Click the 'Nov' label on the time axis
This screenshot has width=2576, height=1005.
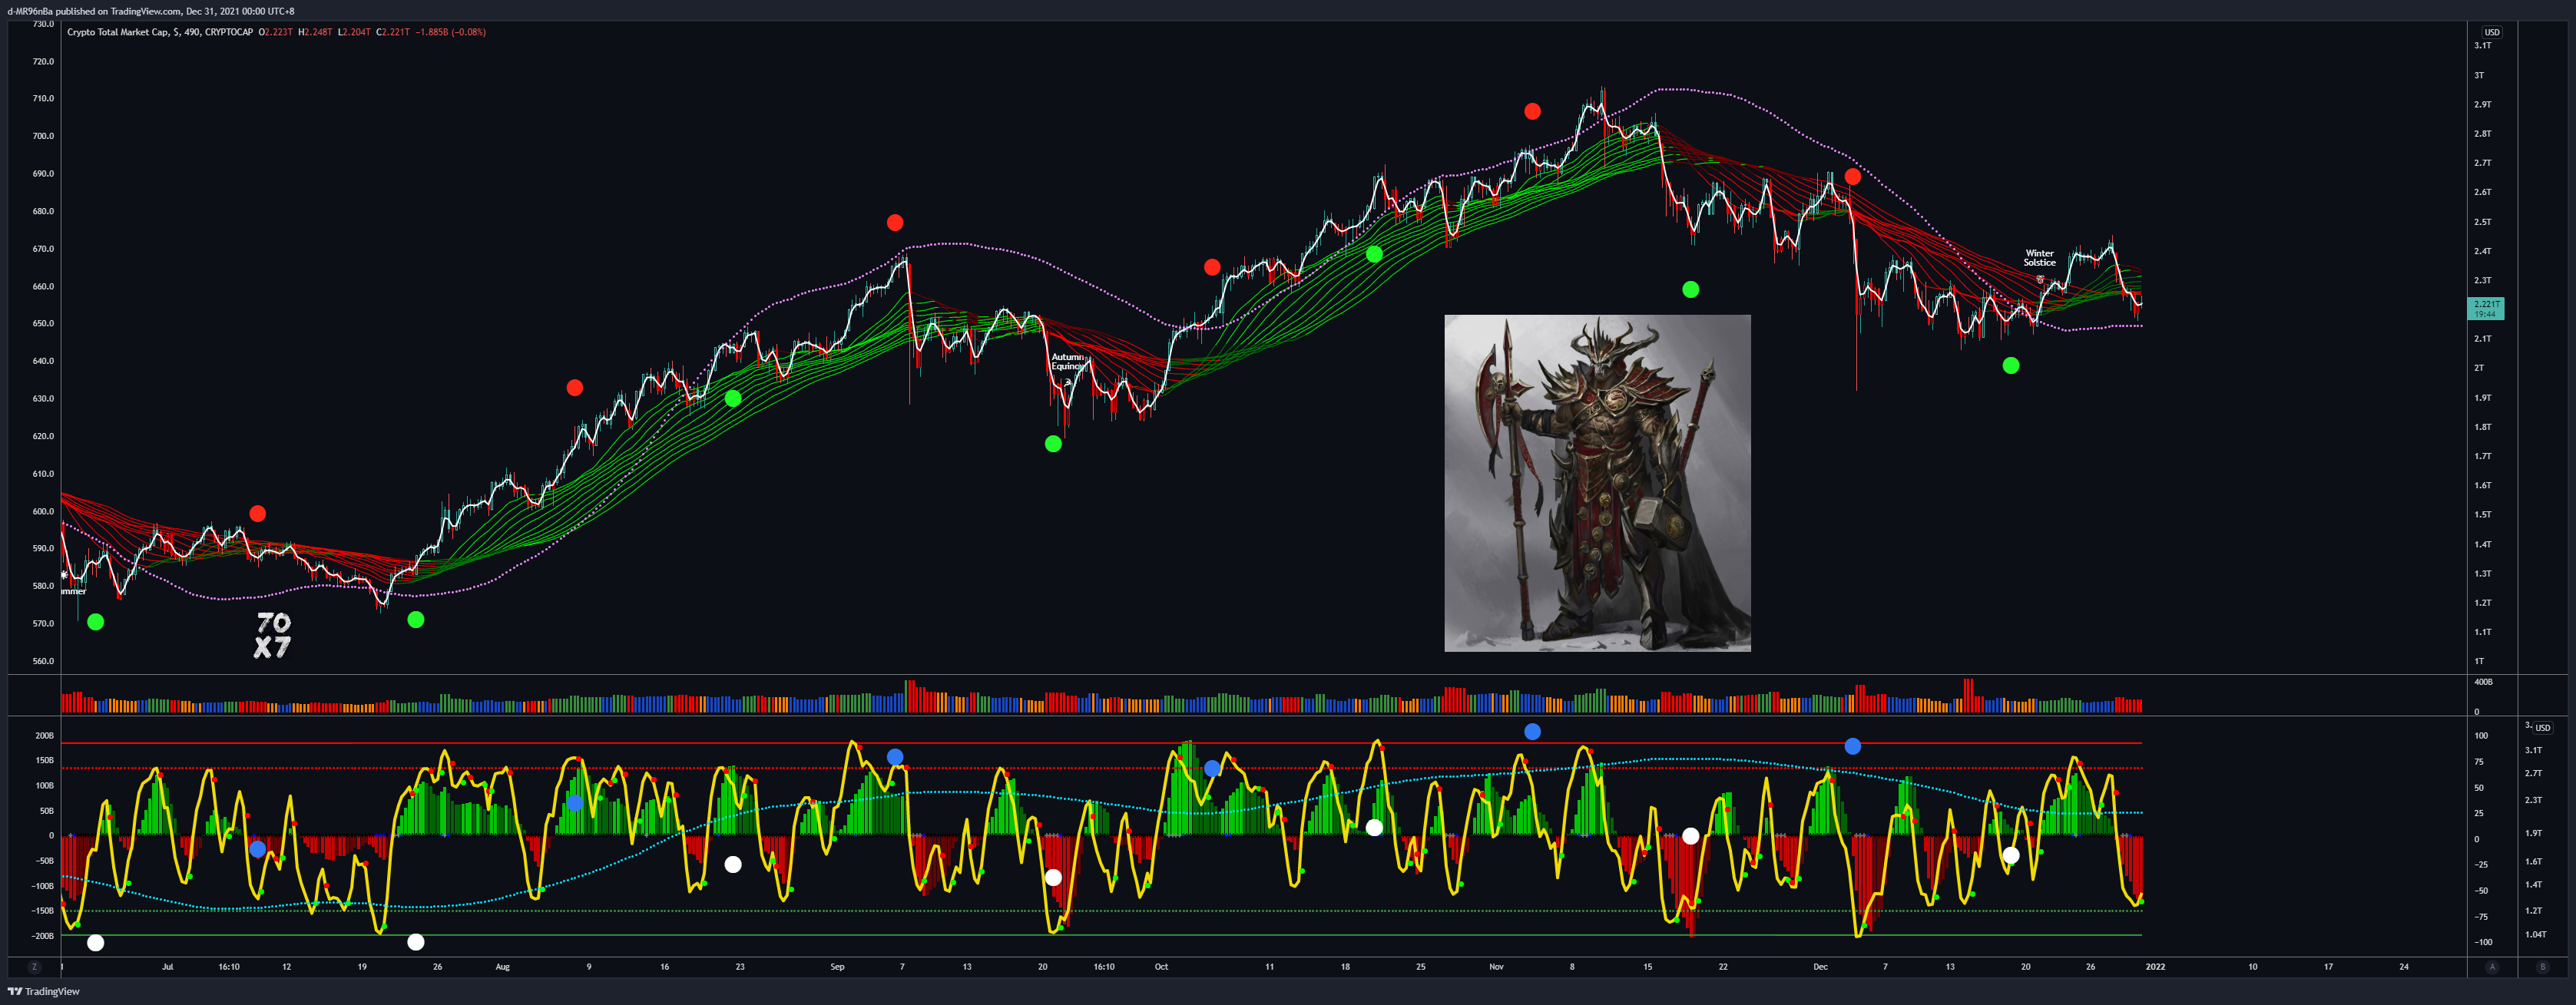[1496, 967]
